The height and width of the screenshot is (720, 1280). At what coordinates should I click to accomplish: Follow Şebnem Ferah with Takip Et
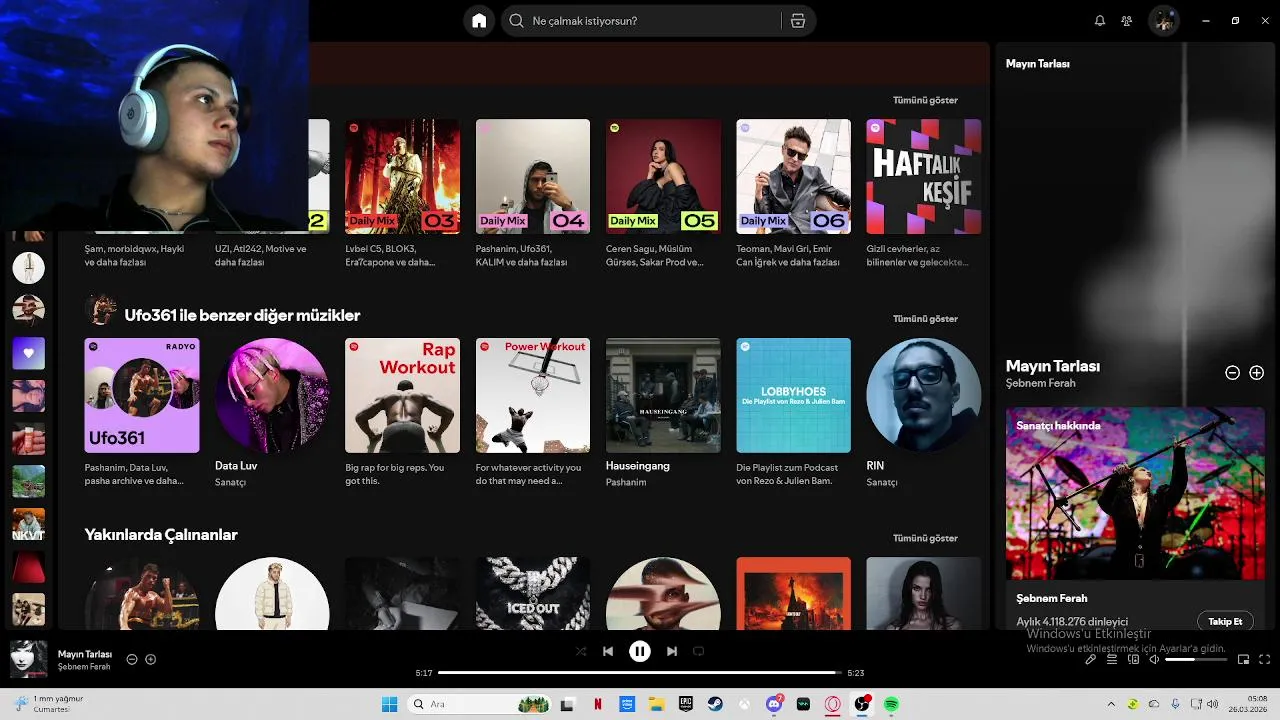click(1225, 621)
